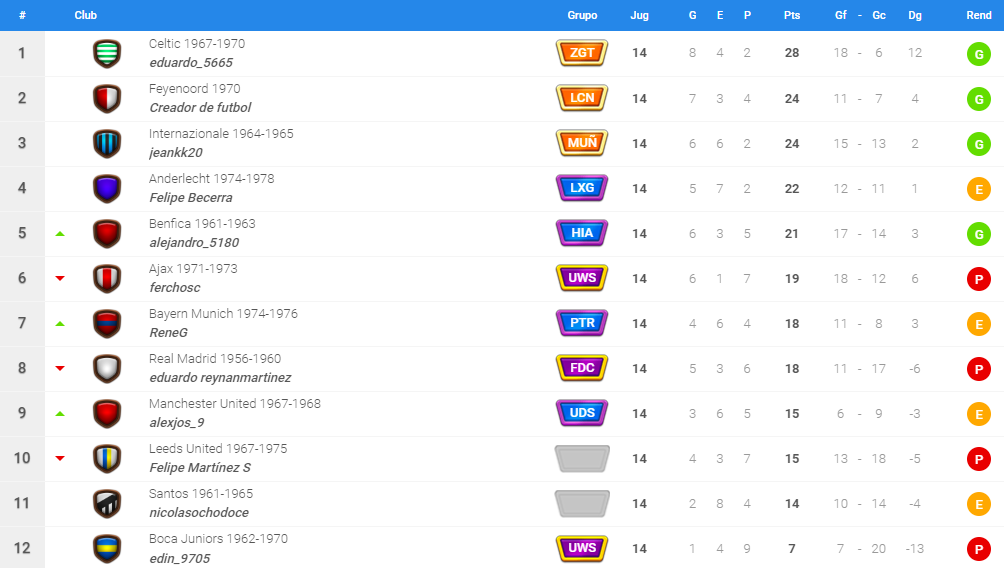Image resolution: width=1004 pixels, height=568 pixels.
Task: Click the Real Madrid 1956-1960 club shield
Action: [107, 369]
